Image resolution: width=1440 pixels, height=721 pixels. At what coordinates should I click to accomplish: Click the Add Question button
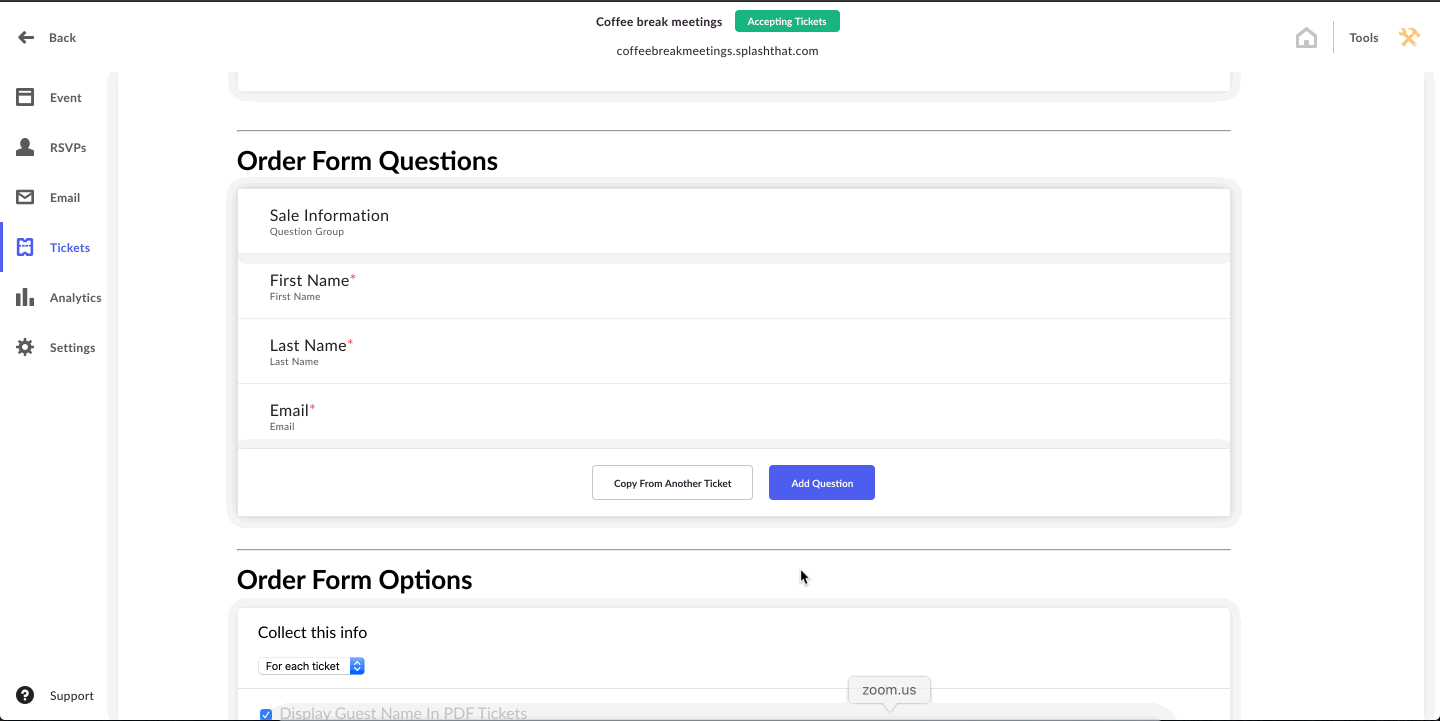click(822, 483)
